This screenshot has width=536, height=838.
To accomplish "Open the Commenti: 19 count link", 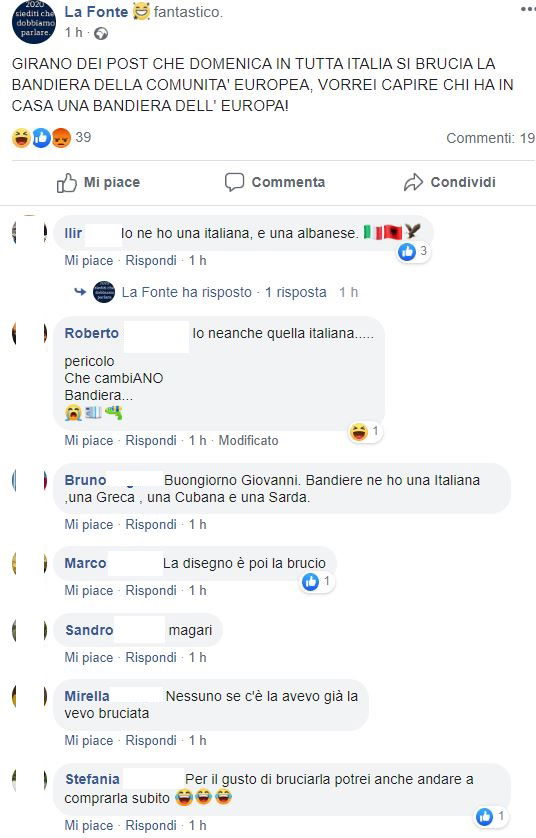I will click(491, 138).
